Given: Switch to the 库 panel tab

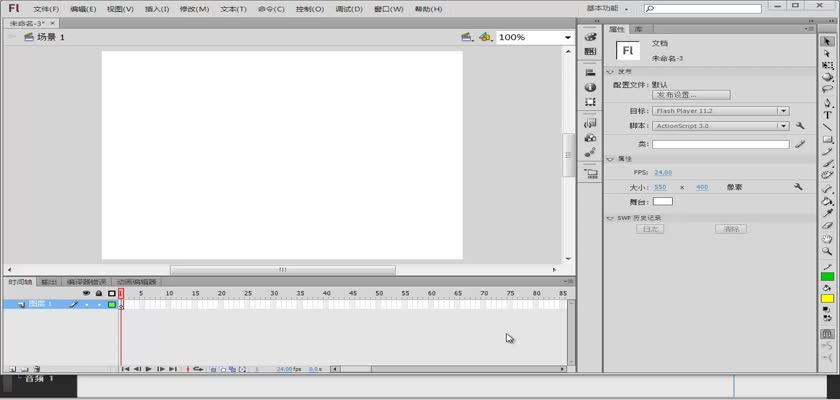Looking at the screenshot, I should (x=638, y=30).
